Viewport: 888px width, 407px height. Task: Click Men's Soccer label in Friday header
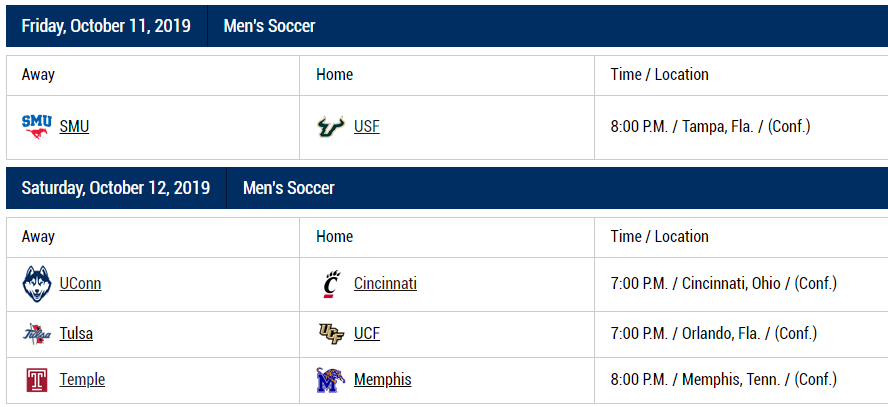pos(270,26)
